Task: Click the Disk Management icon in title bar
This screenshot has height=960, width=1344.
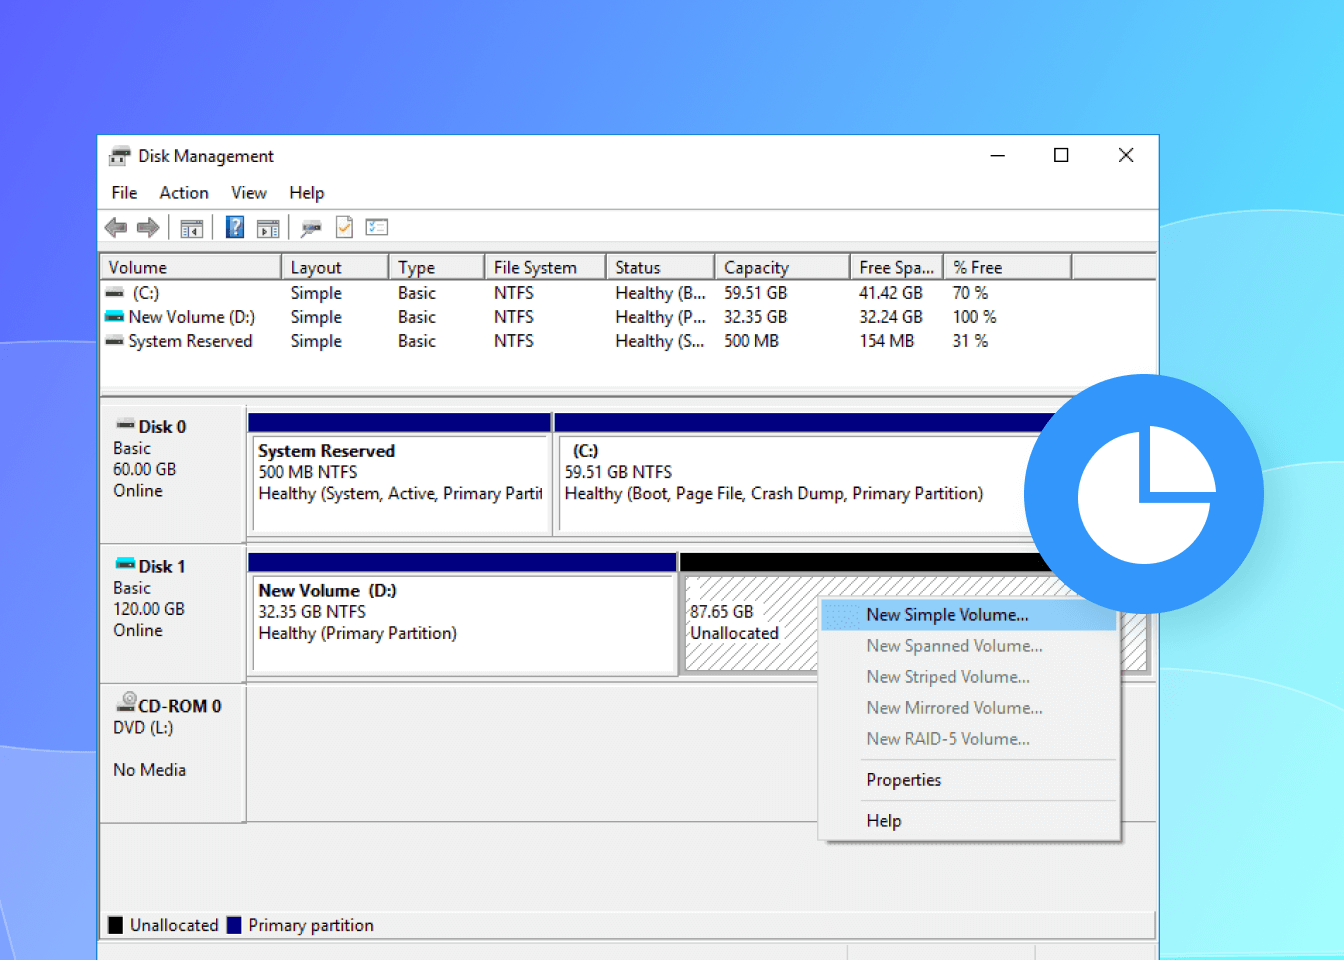Action: pyautogui.click(x=118, y=156)
